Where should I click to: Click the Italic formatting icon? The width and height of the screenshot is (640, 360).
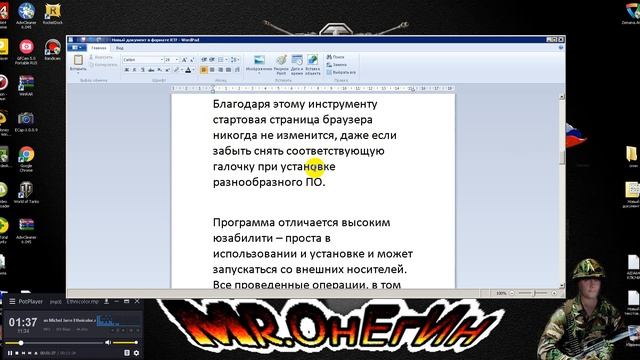point(135,70)
